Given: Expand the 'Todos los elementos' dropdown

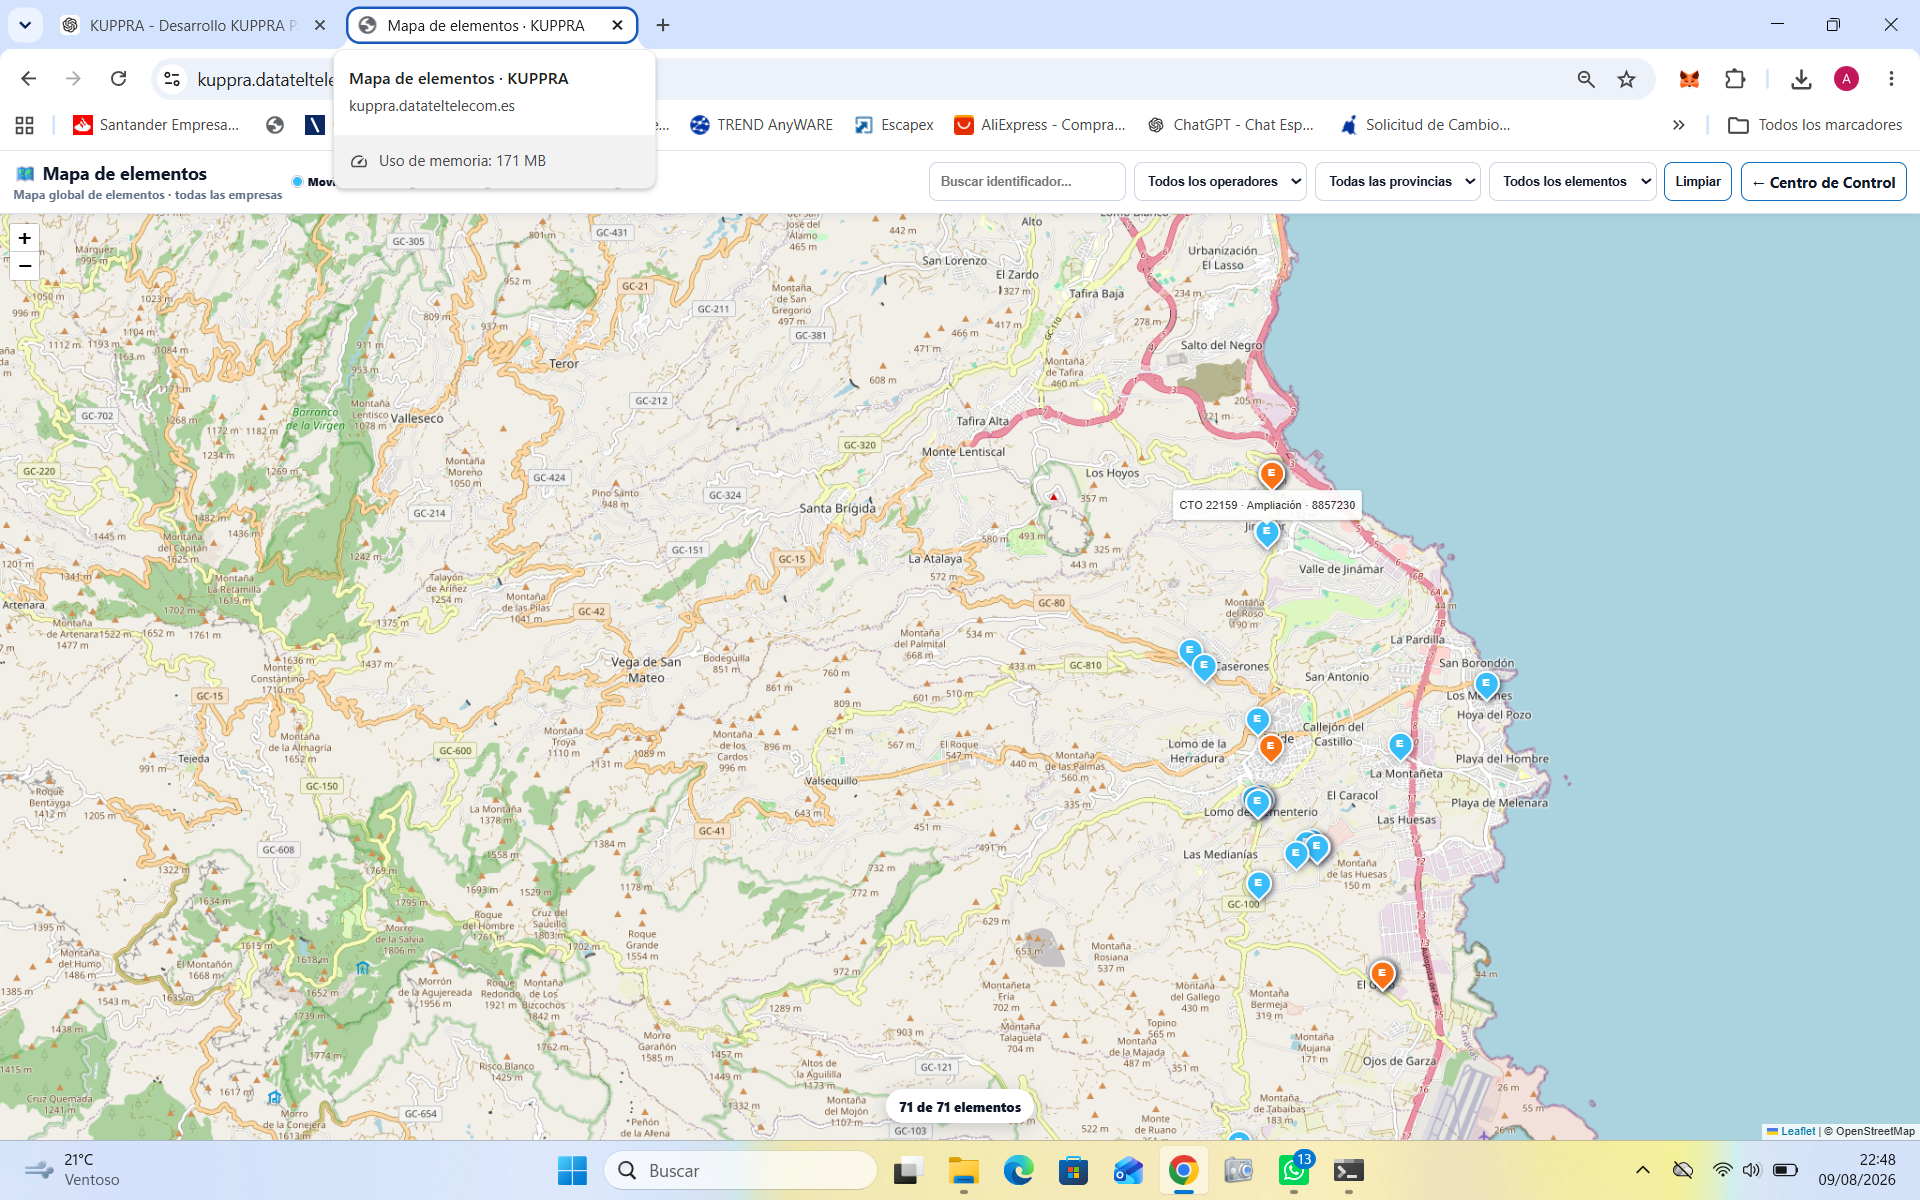Looking at the screenshot, I should click(1573, 182).
